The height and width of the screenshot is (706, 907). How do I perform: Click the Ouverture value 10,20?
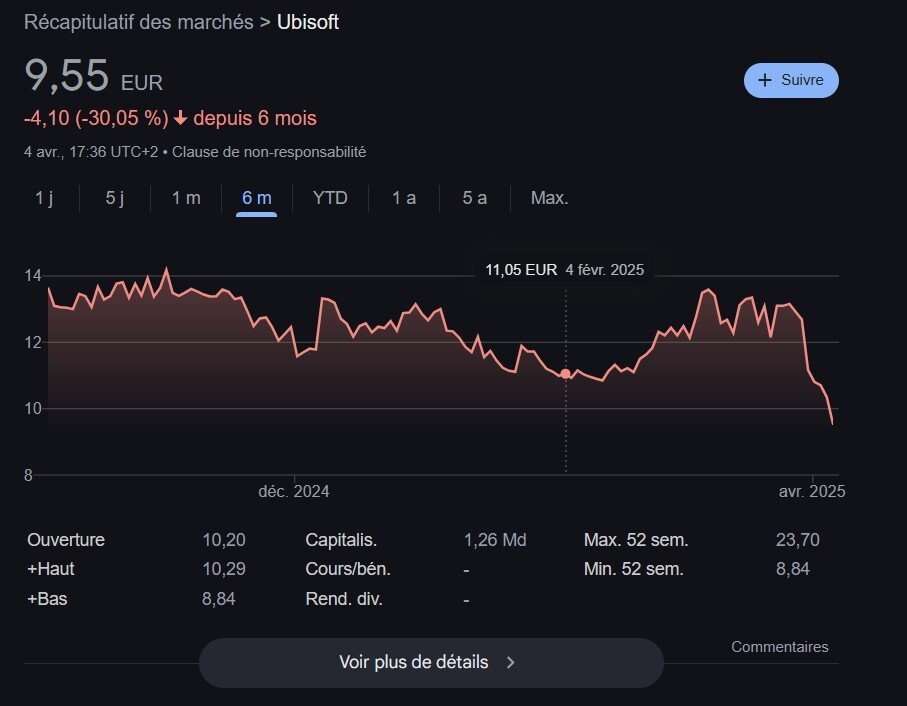click(224, 540)
